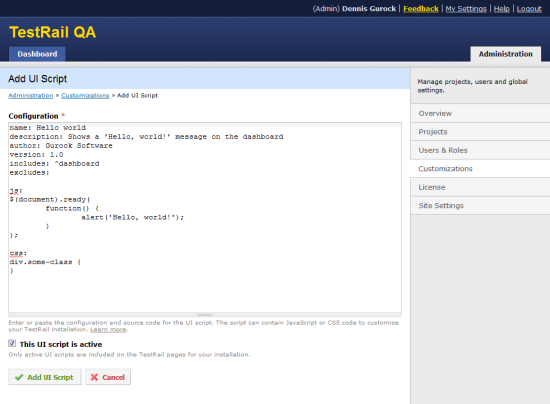Click the 'excludes:' line
This screenshot has height=404, width=550.
coord(29,173)
